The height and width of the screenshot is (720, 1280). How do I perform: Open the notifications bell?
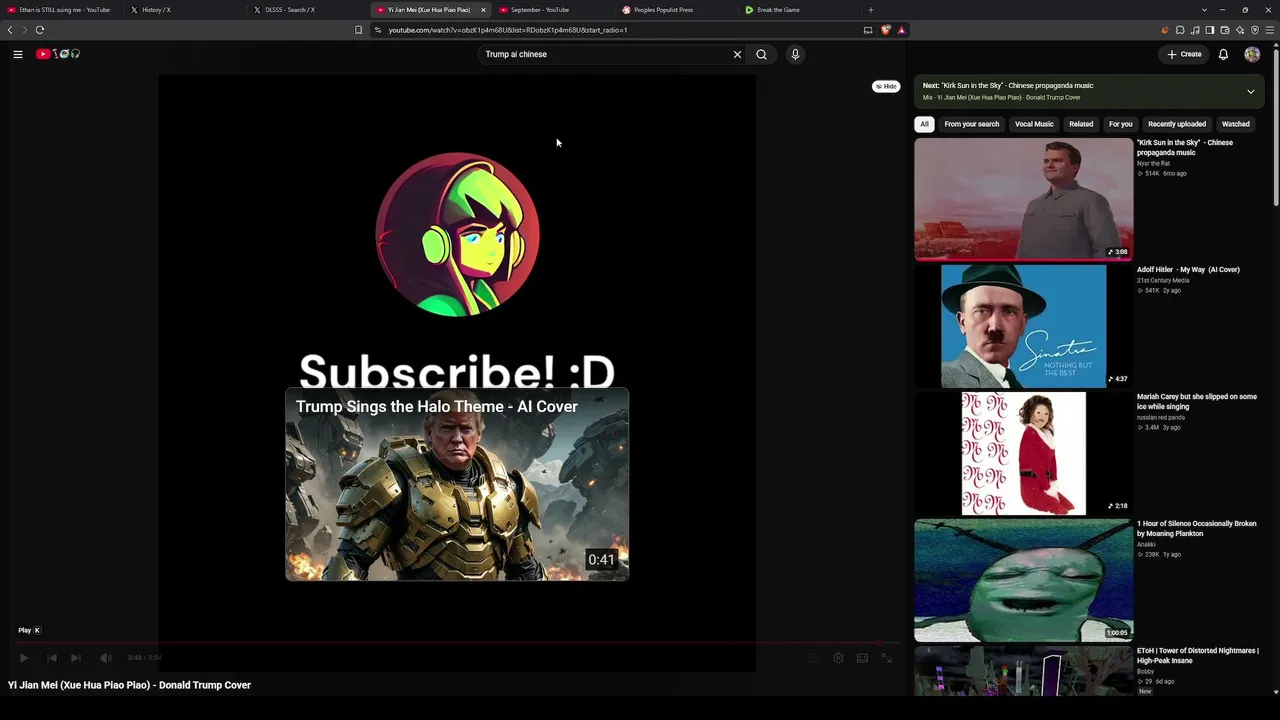click(x=1223, y=54)
